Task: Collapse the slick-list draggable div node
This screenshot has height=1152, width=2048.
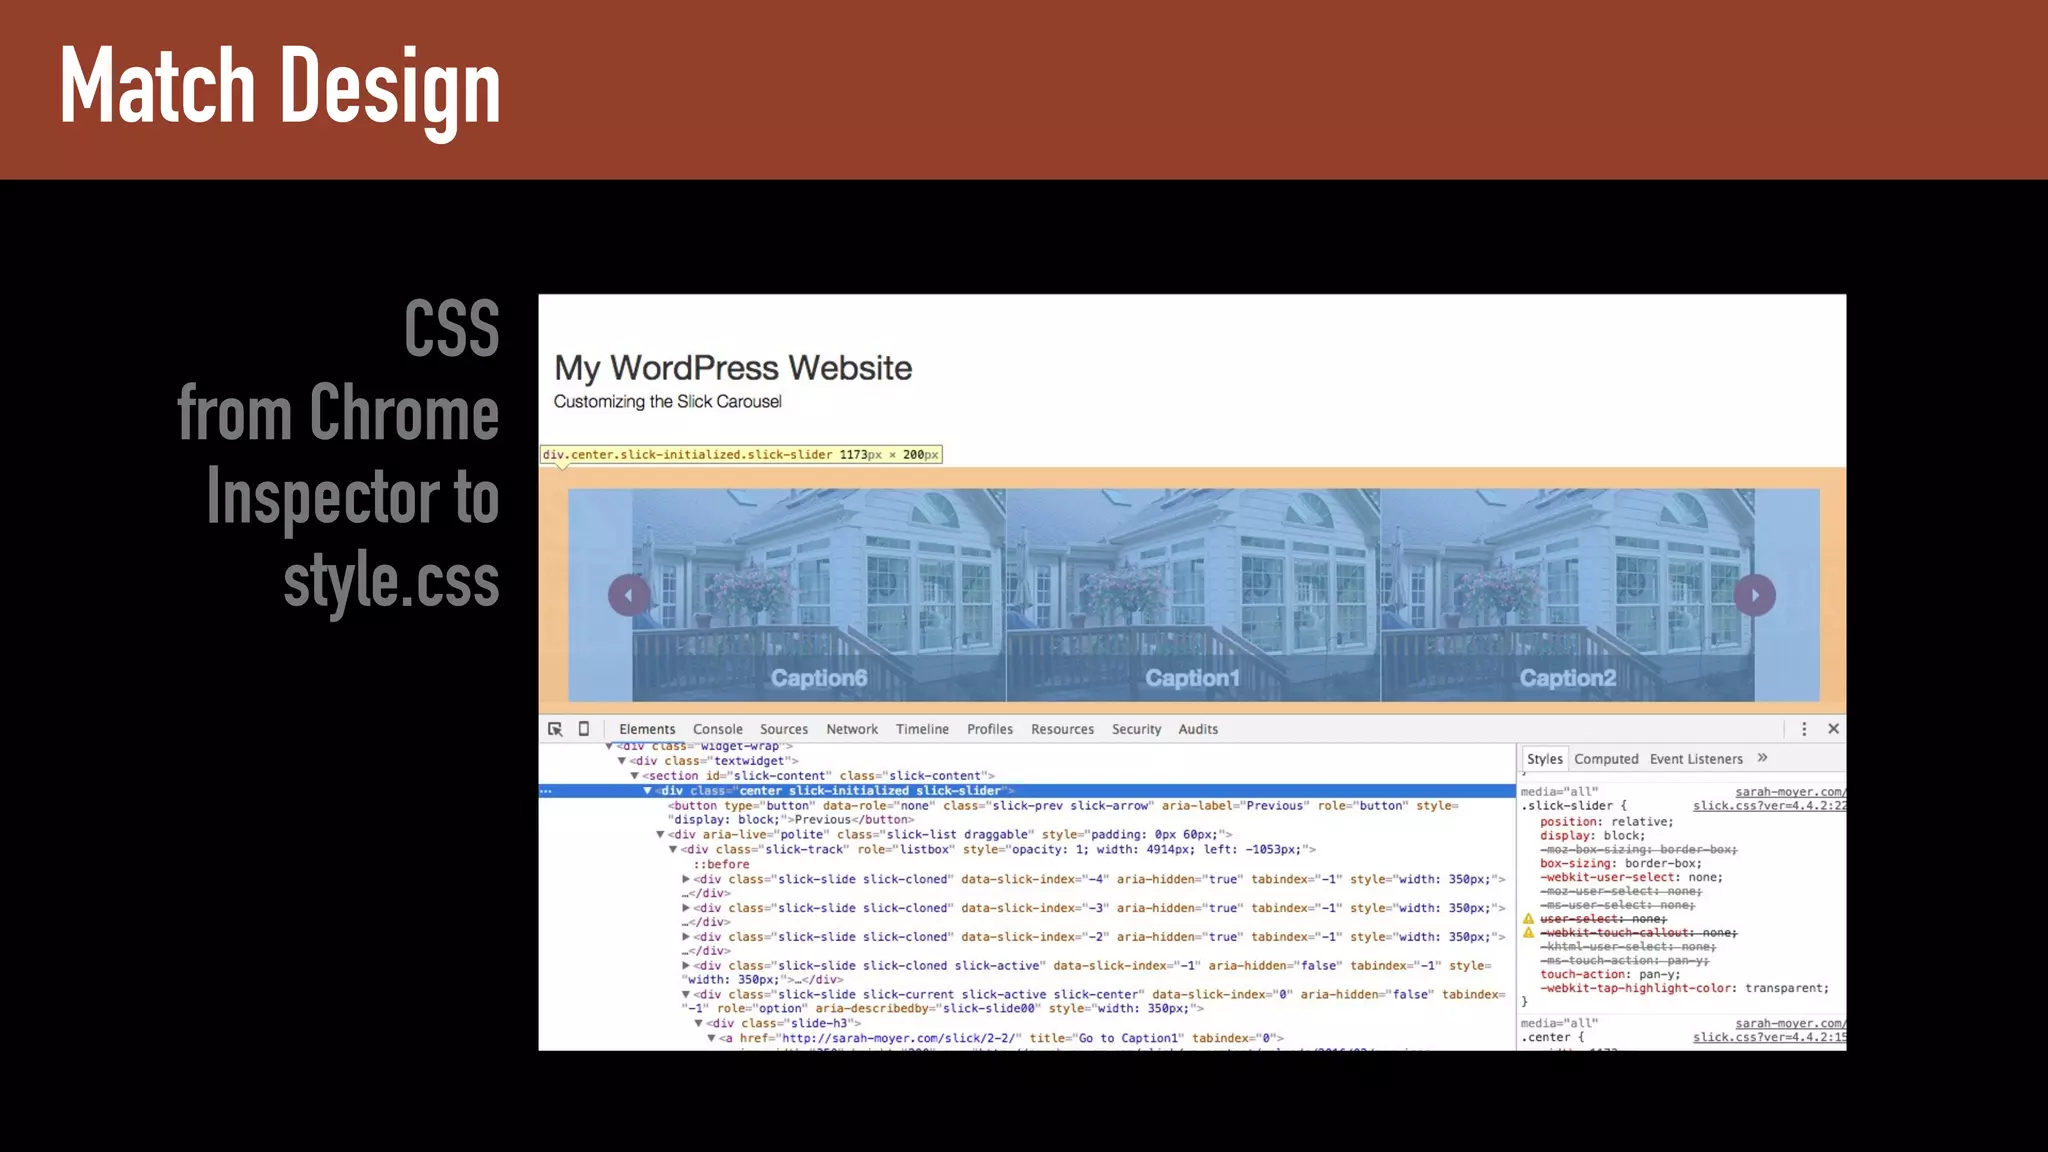Action: [x=660, y=835]
